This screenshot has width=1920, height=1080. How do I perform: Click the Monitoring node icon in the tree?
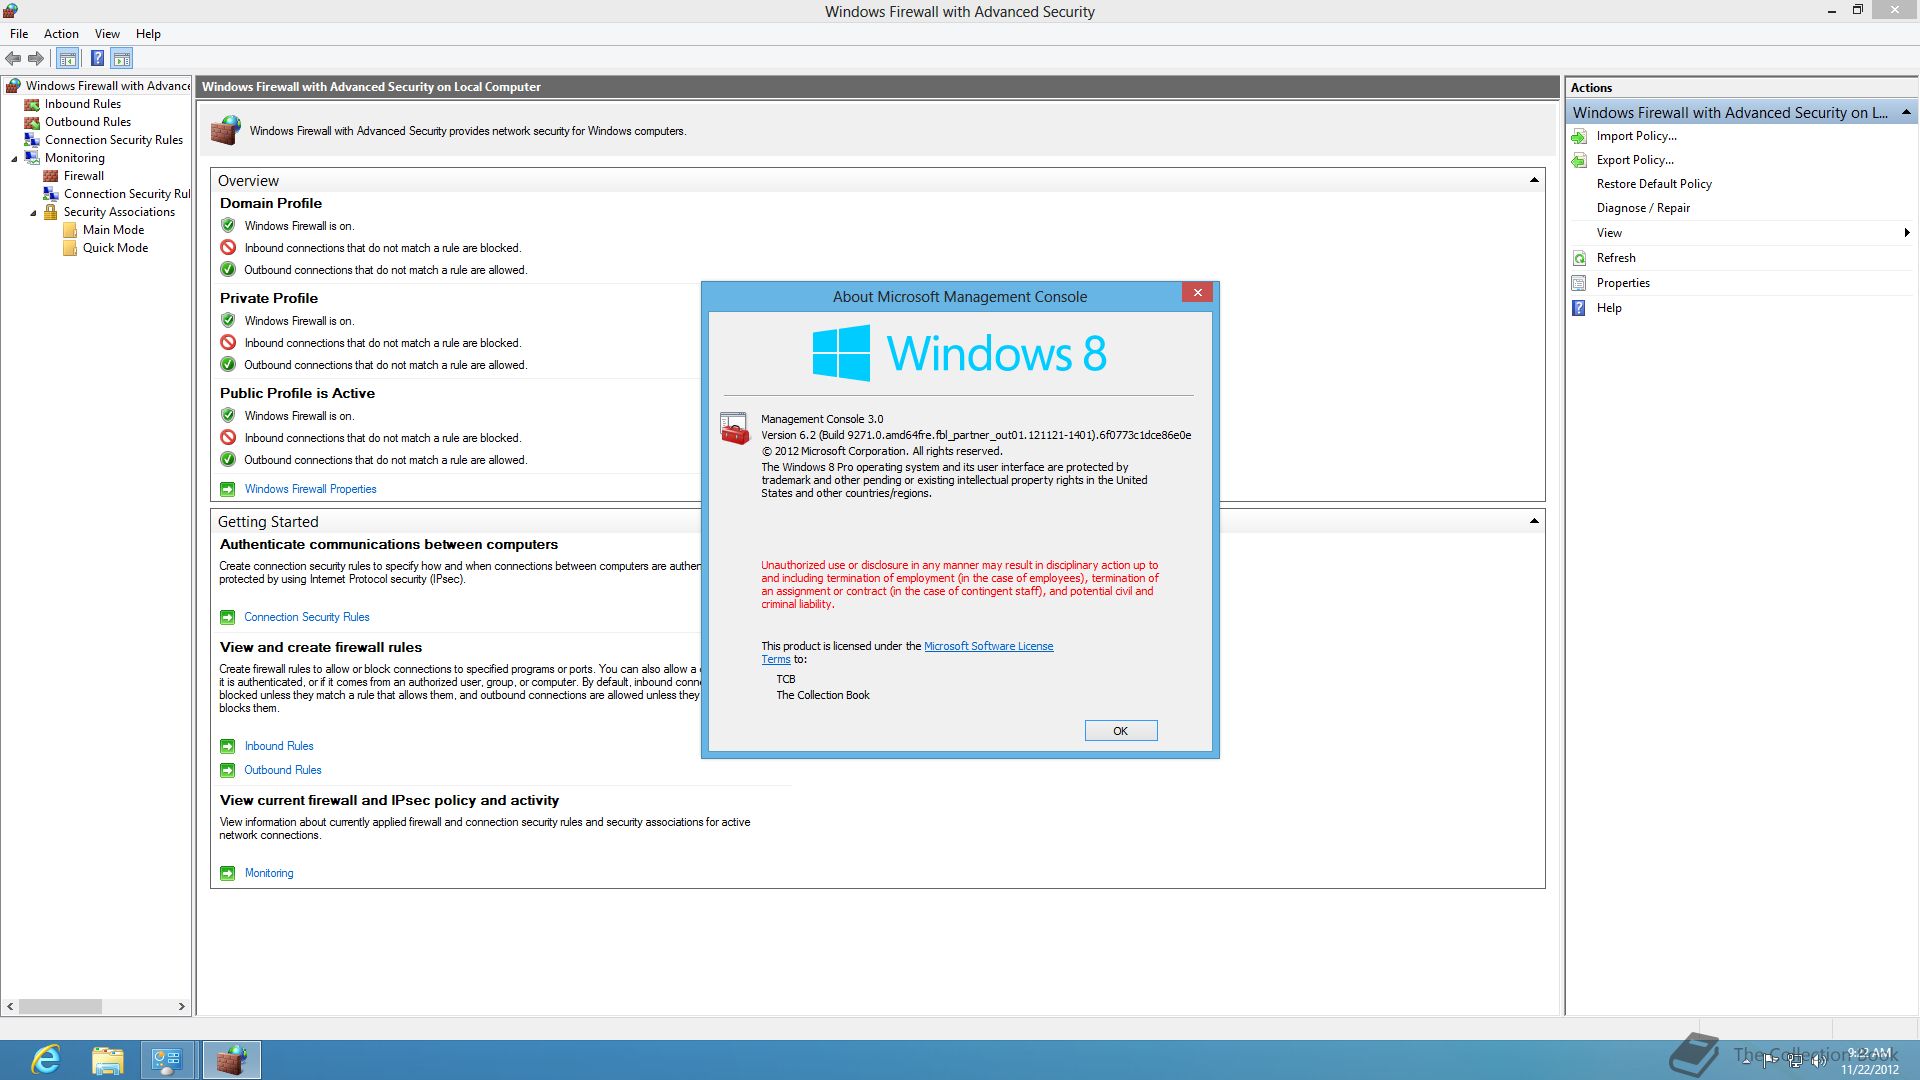pyautogui.click(x=32, y=158)
